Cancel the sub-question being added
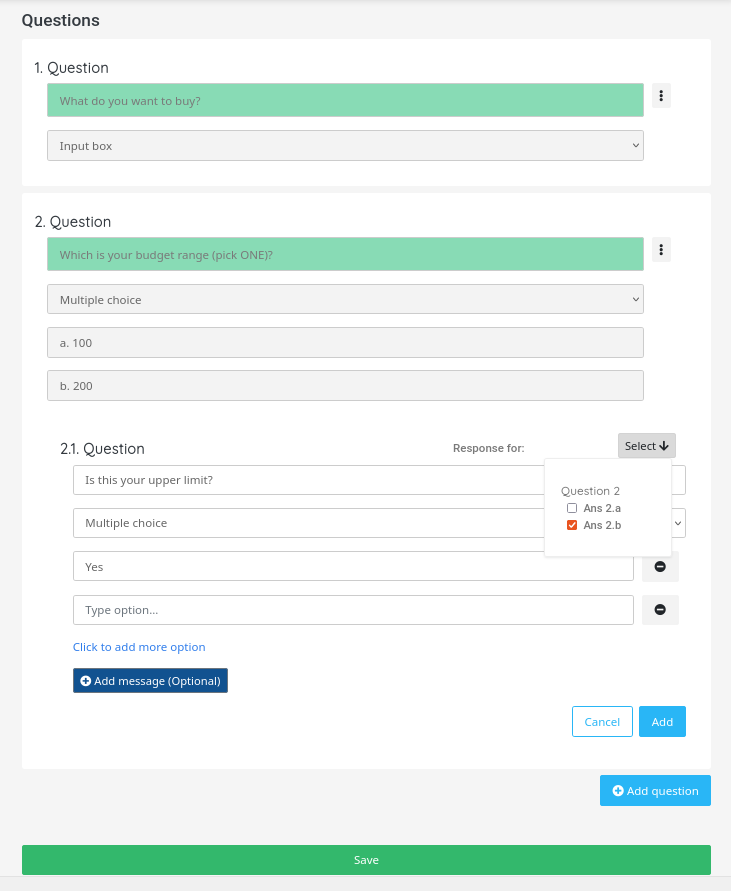 point(602,721)
